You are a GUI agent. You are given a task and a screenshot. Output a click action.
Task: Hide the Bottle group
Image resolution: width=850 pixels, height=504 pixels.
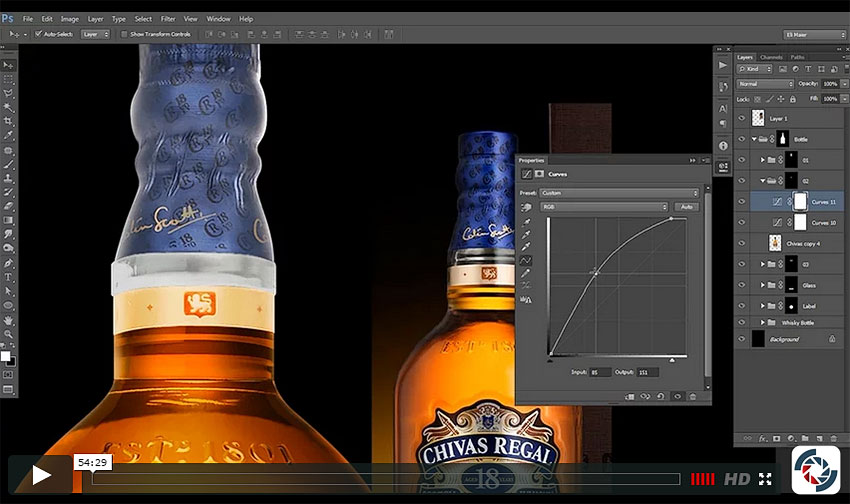[742, 139]
